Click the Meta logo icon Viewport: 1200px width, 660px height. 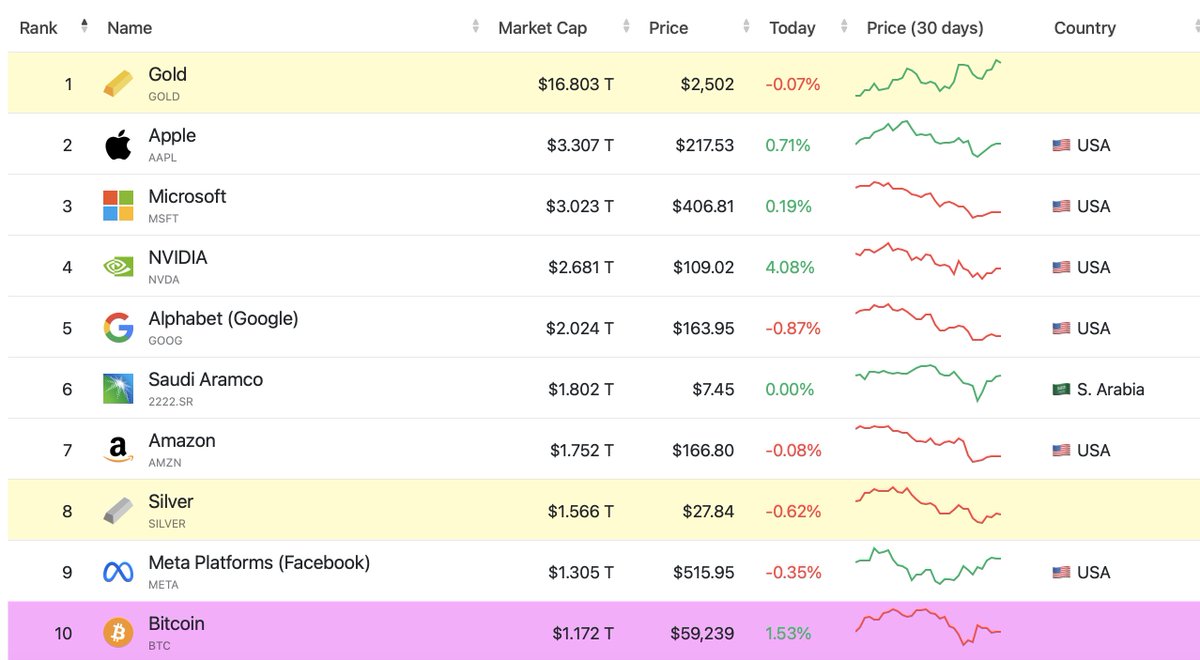click(x=118, y=572)
